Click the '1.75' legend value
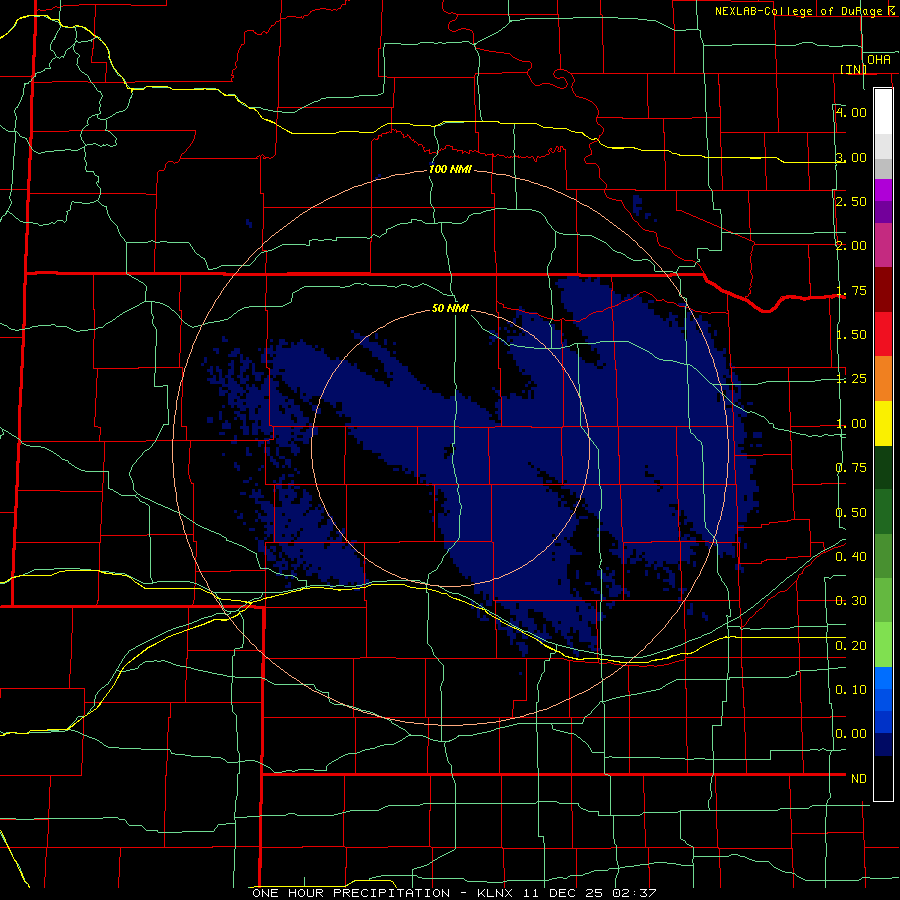 (x=851, y=290)
